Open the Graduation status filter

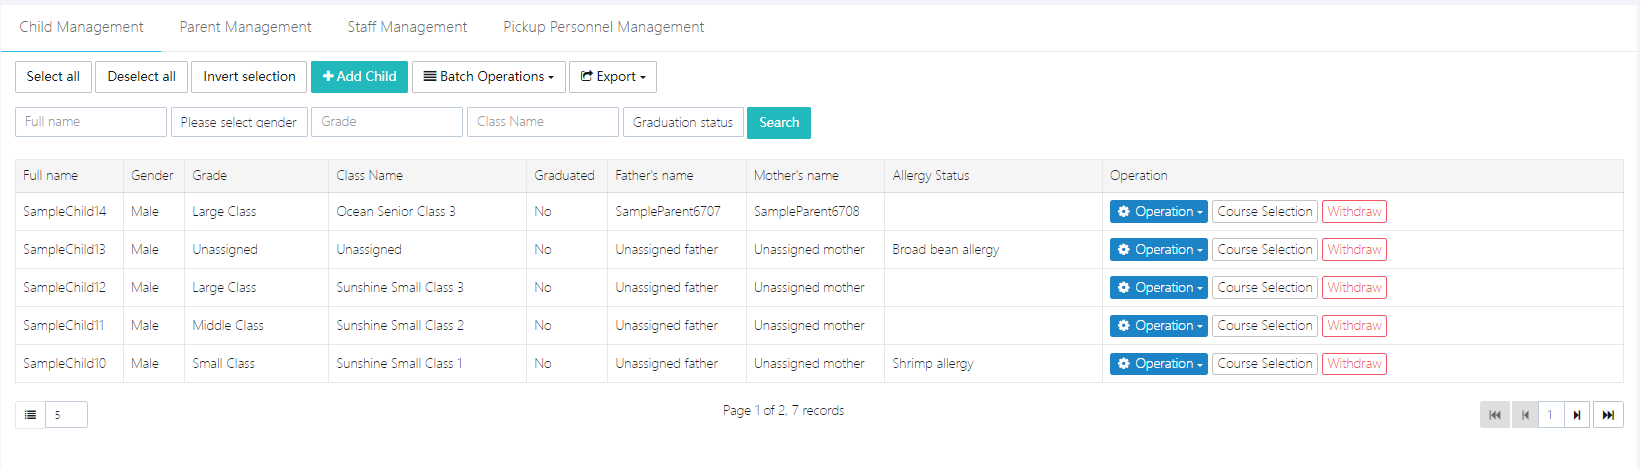(683, 122)
